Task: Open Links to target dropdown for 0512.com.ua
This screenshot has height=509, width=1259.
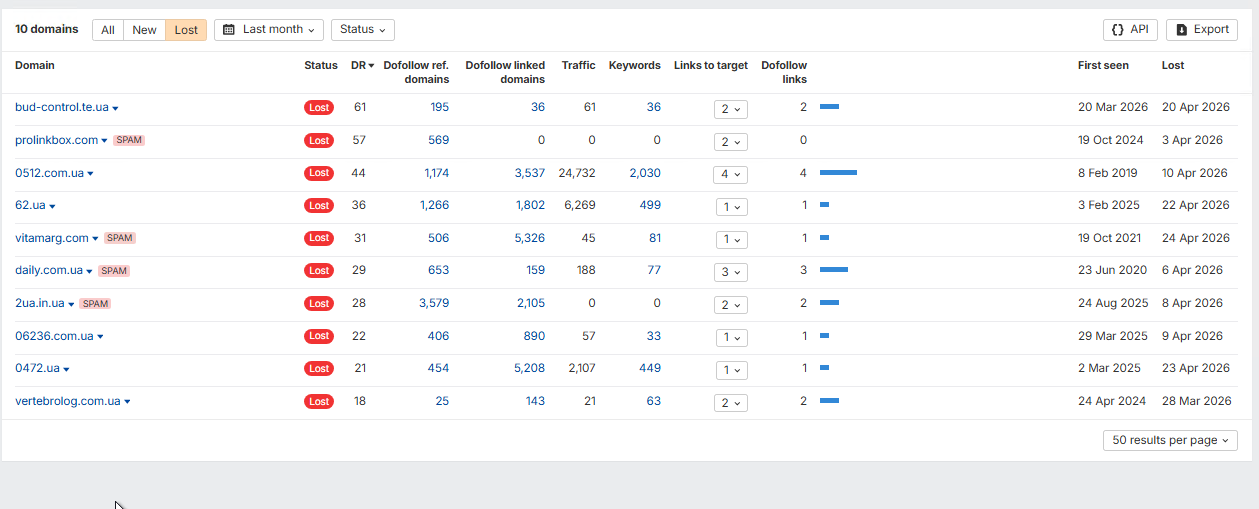Action: point(731,174)
